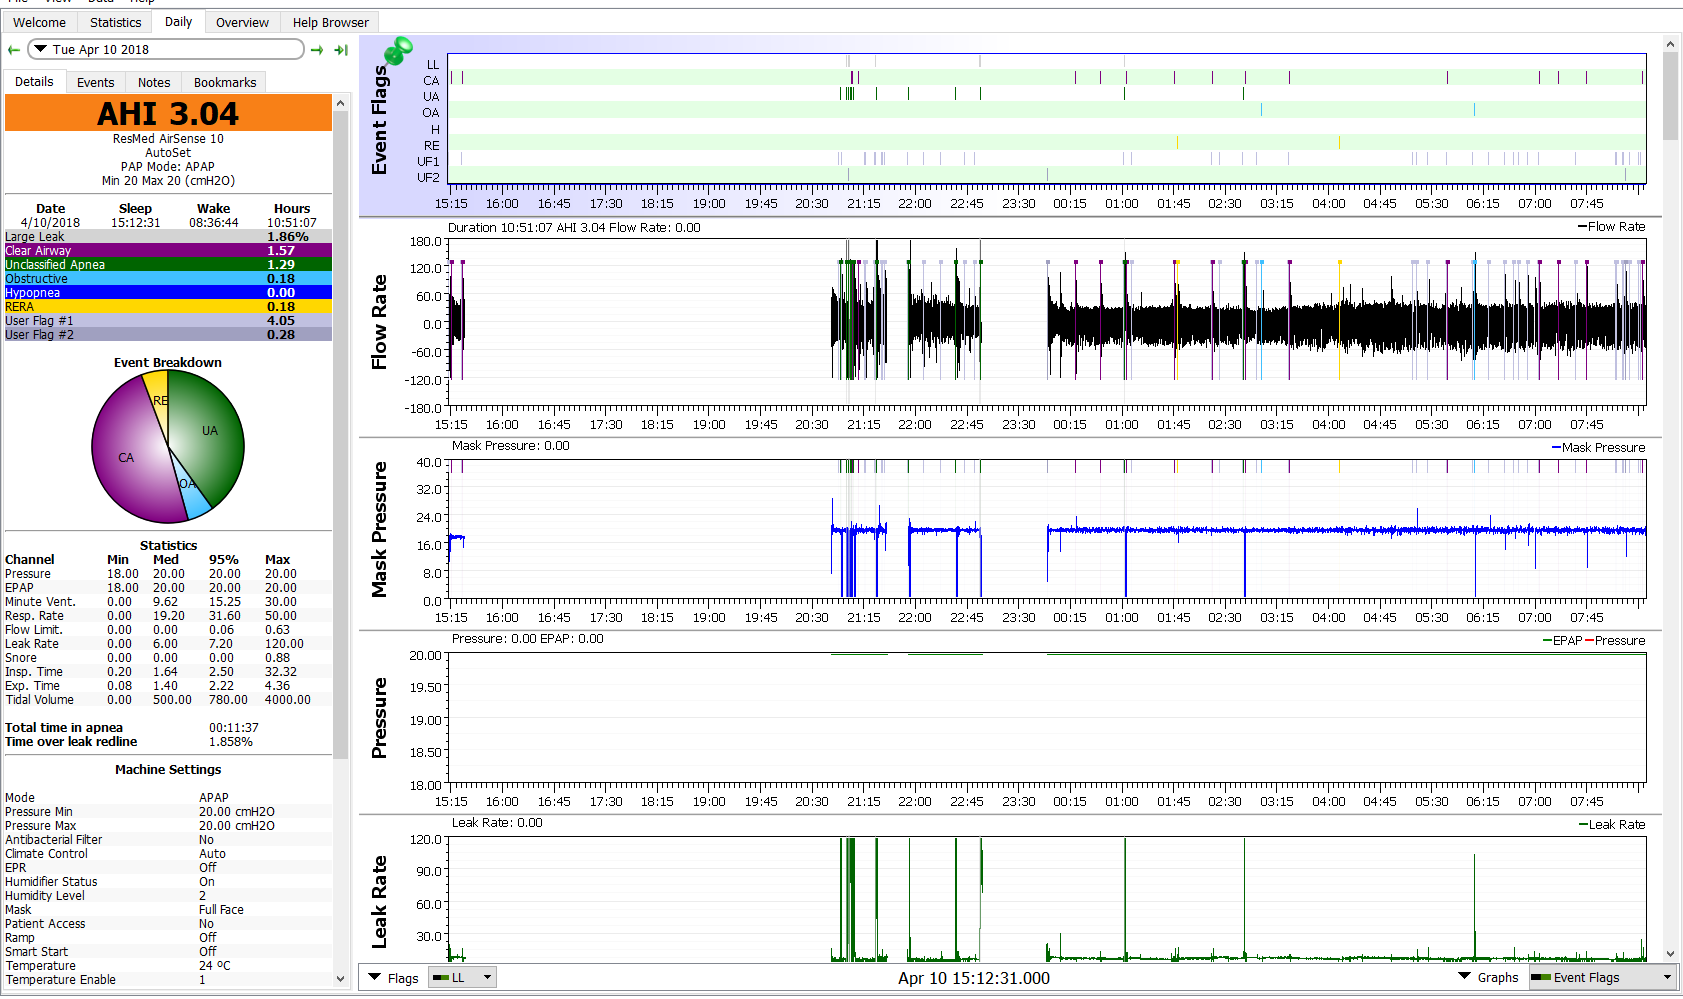Open the date picker Tue Apr 10 2018

pos(166,49)
